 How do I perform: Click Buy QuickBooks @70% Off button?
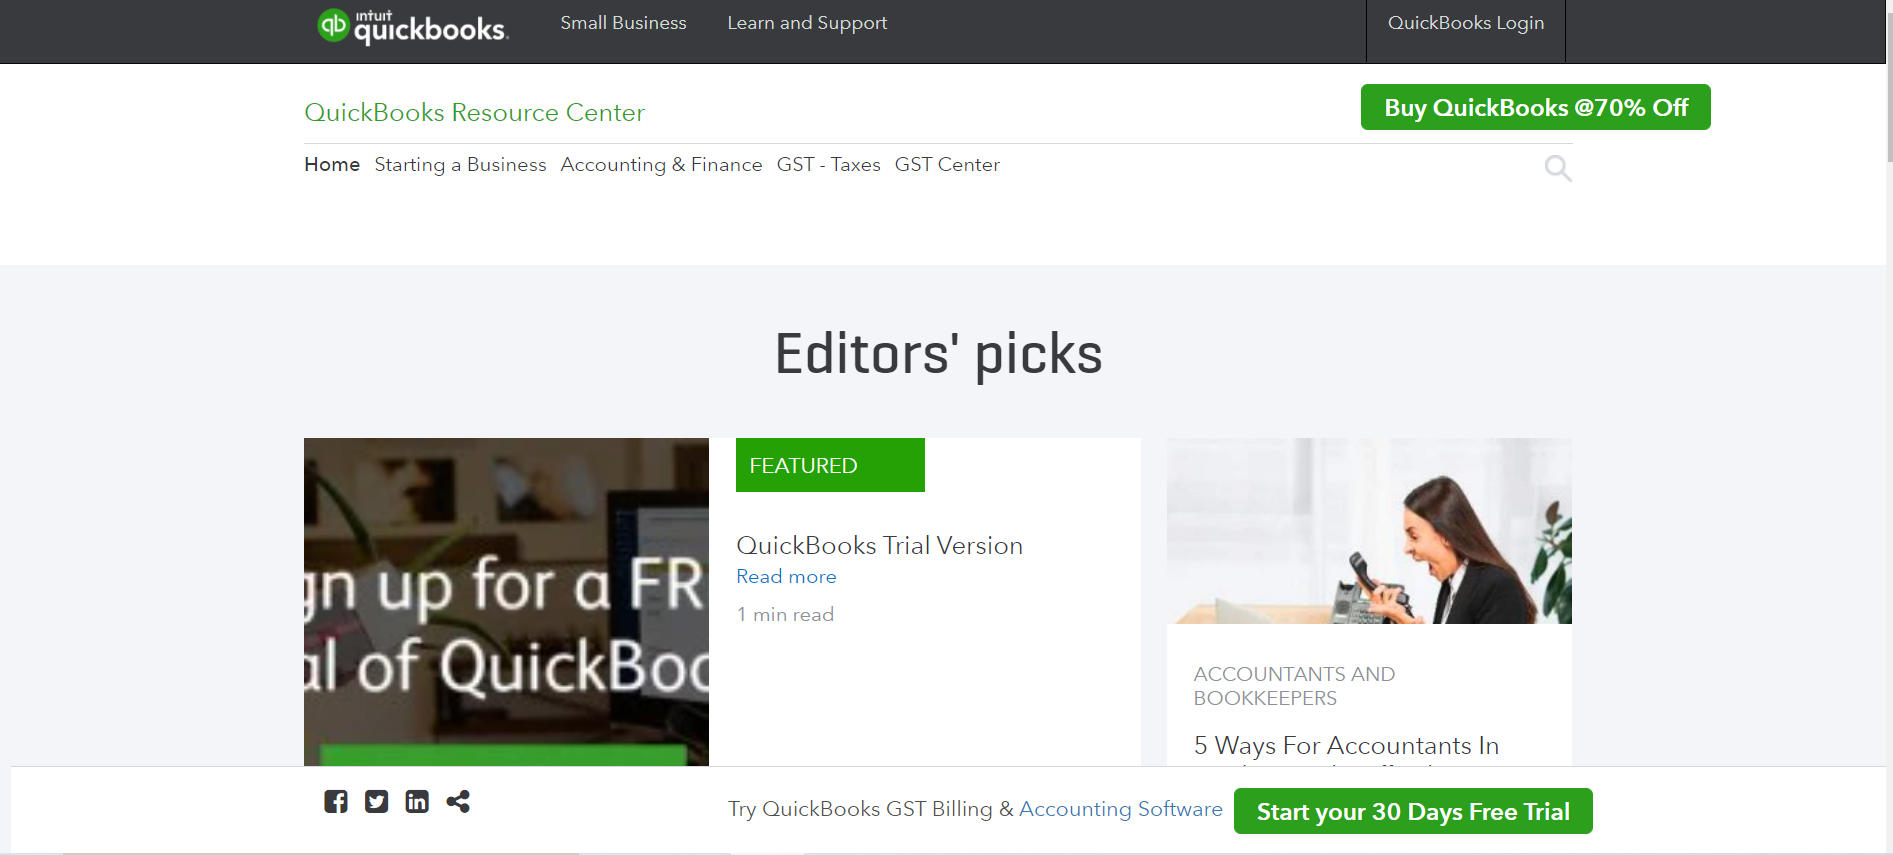click(1535, 107)
